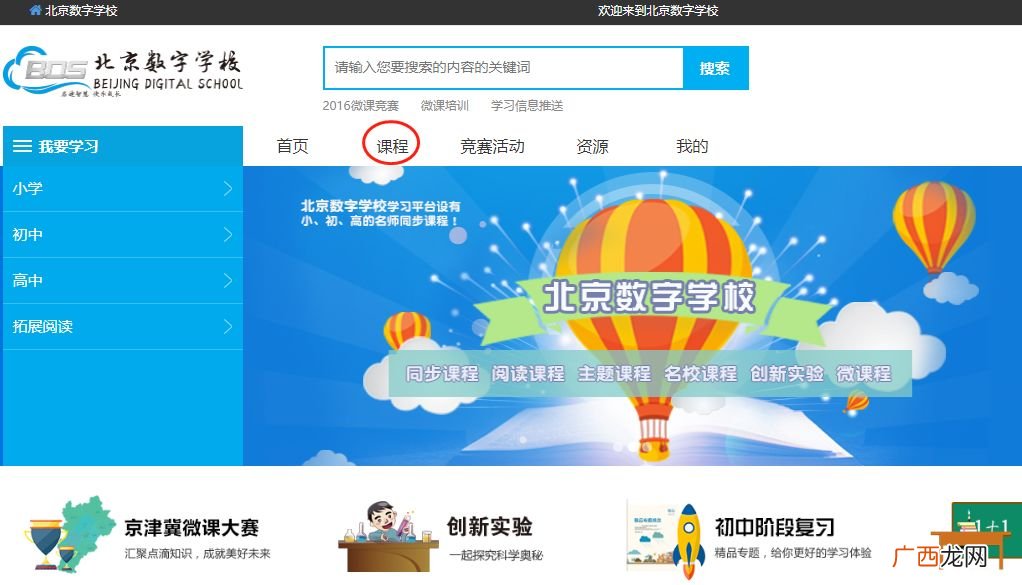Focus the keyword search input field

pyautogui.click(x=503, y=68)
